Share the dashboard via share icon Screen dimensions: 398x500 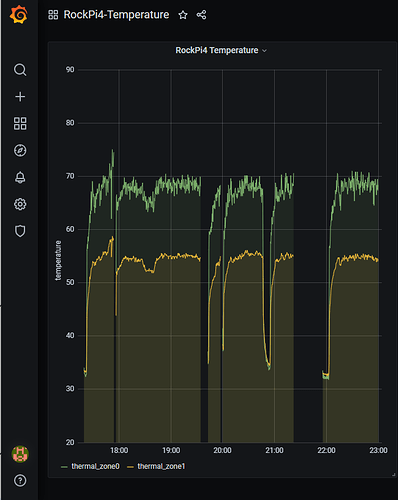point(201,15)
